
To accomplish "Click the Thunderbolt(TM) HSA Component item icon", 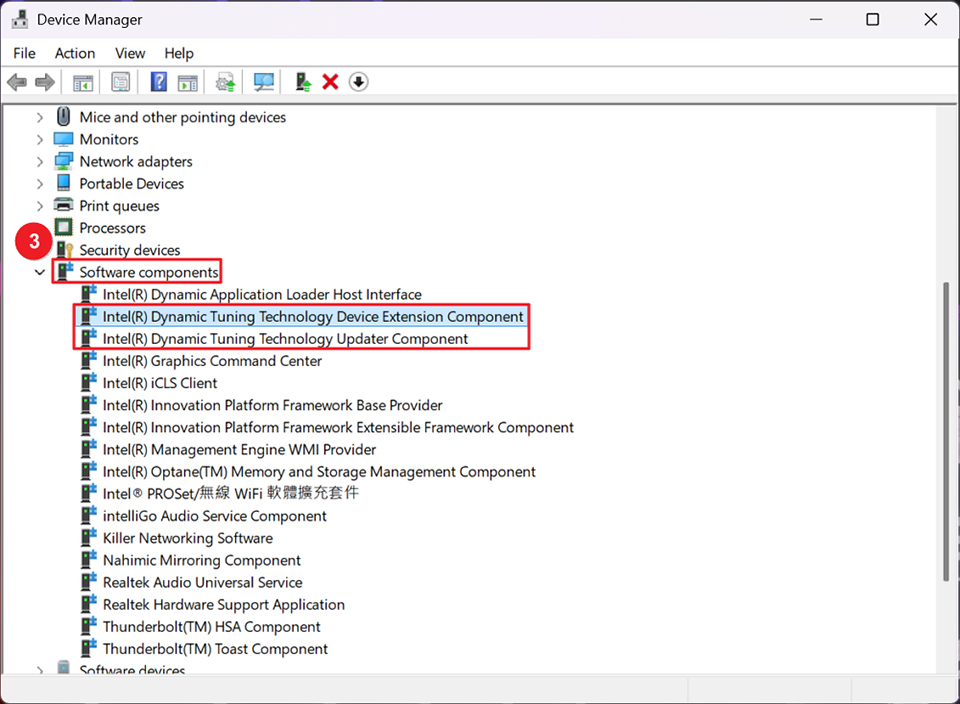I will click(89, 626).
